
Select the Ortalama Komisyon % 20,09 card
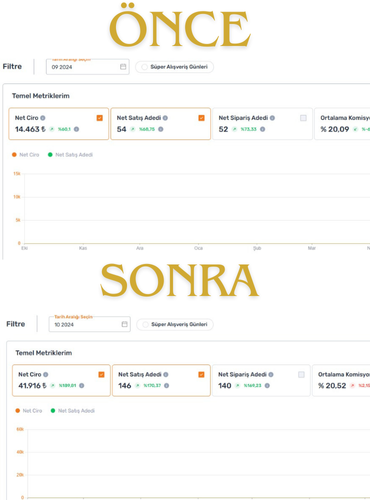pos(342,124)
